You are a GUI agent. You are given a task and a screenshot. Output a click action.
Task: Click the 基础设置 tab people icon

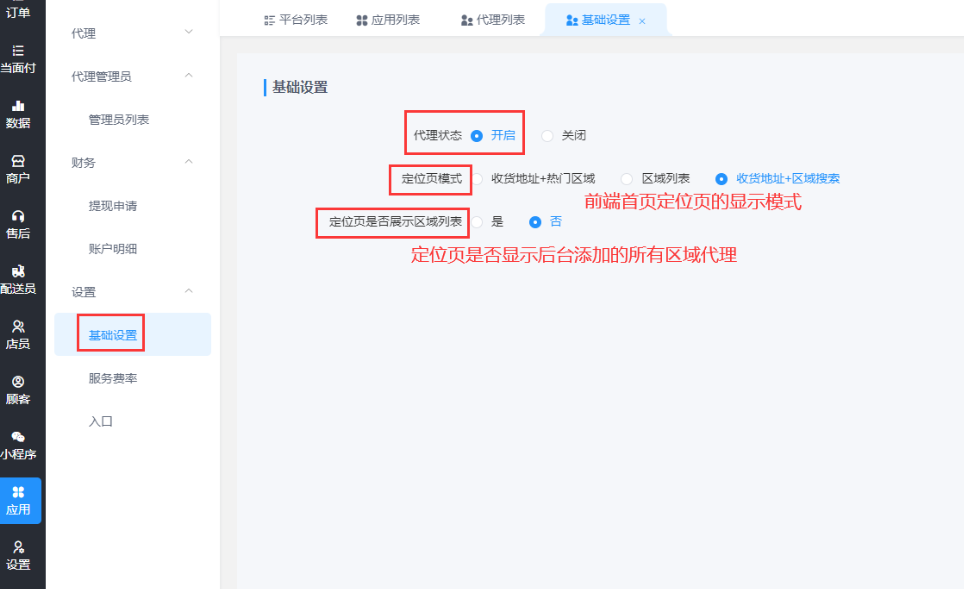tap(572, 20)
